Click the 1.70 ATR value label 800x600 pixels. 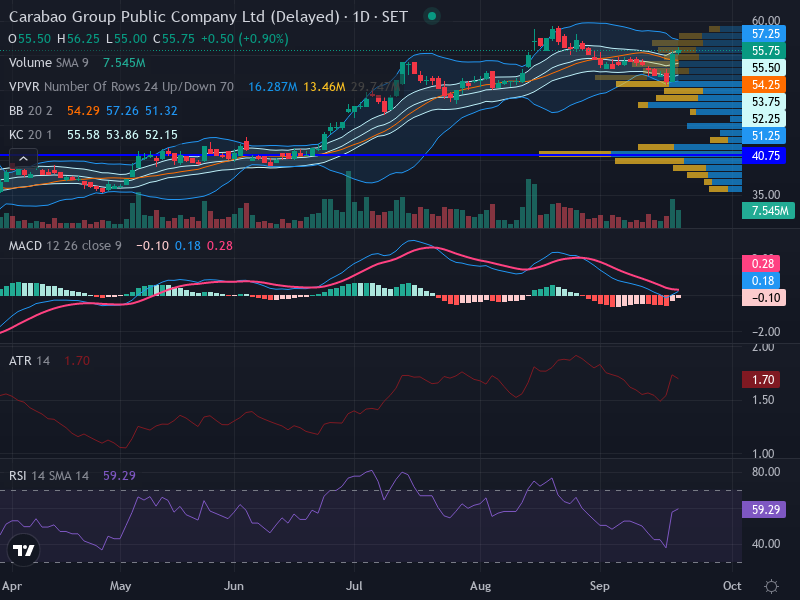[761, 380]
